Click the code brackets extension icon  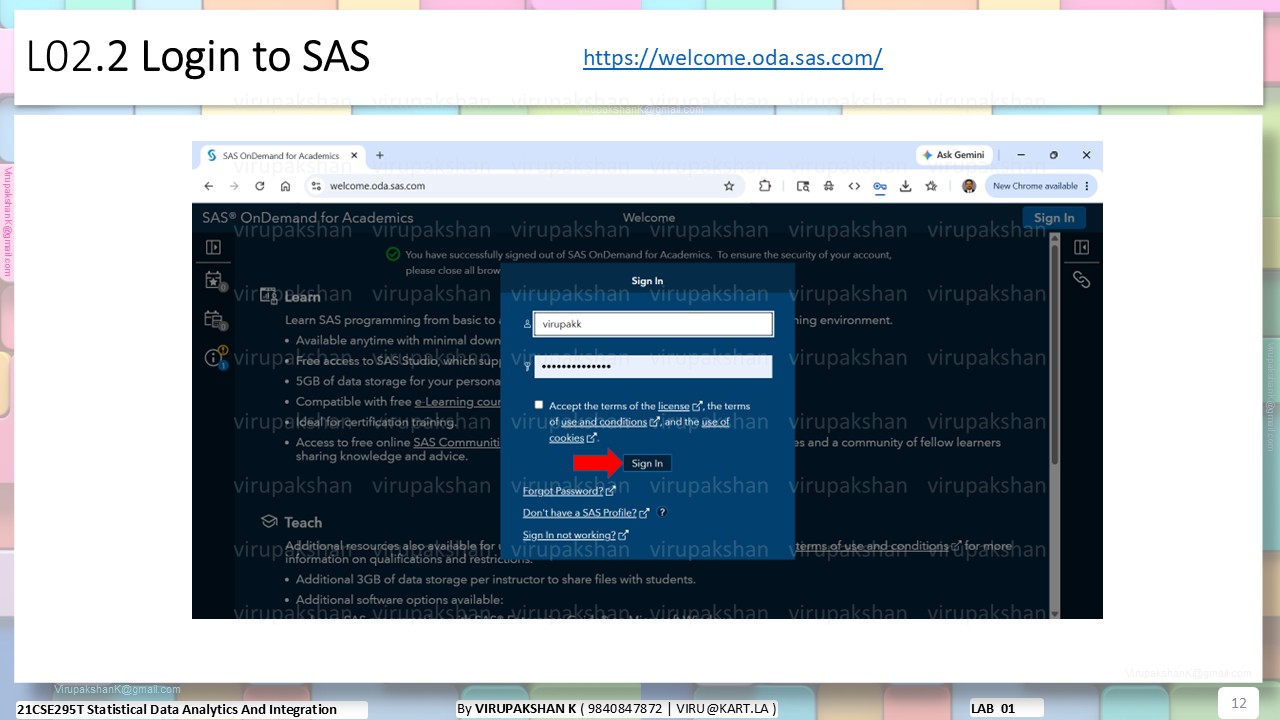point(854,186)
